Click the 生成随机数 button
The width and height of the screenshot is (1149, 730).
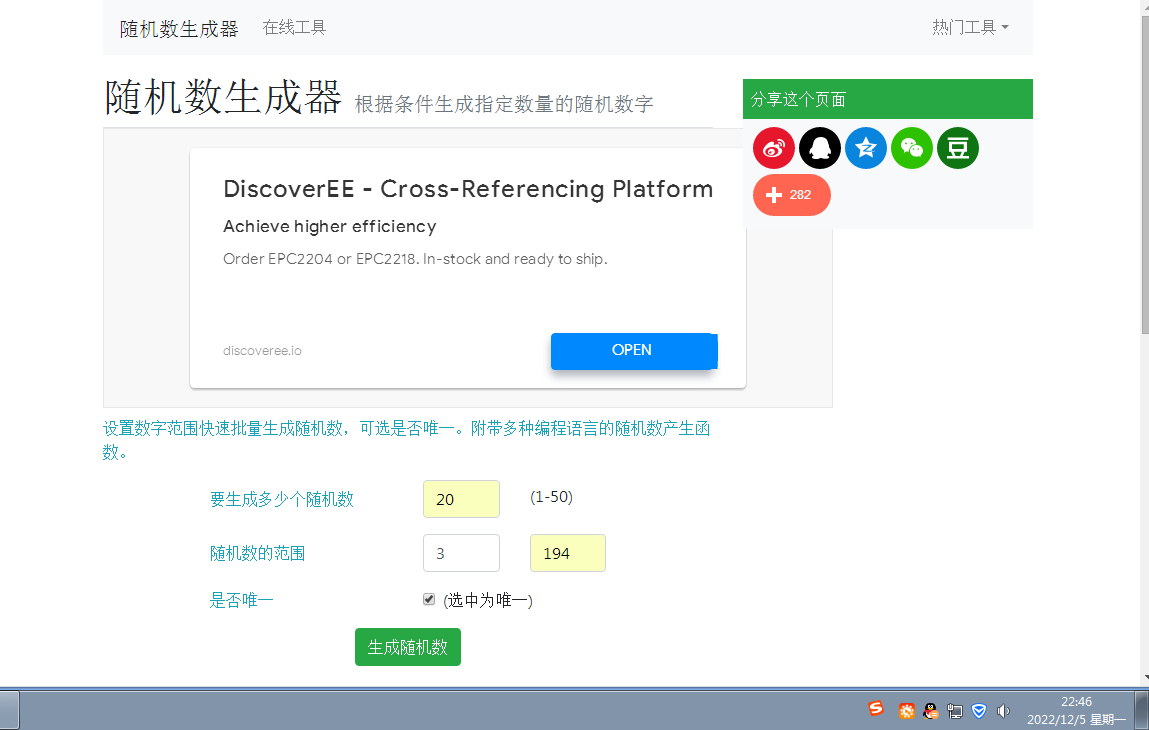pos(407,647)
